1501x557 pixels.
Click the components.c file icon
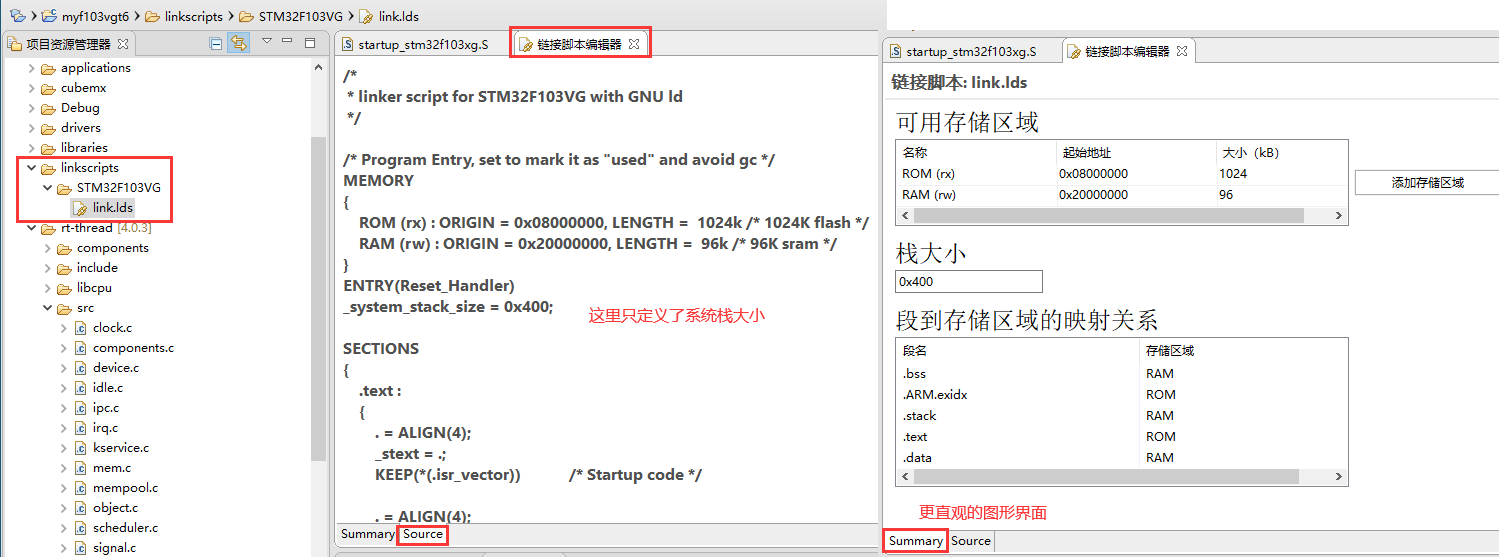click(x=80, y=348)
